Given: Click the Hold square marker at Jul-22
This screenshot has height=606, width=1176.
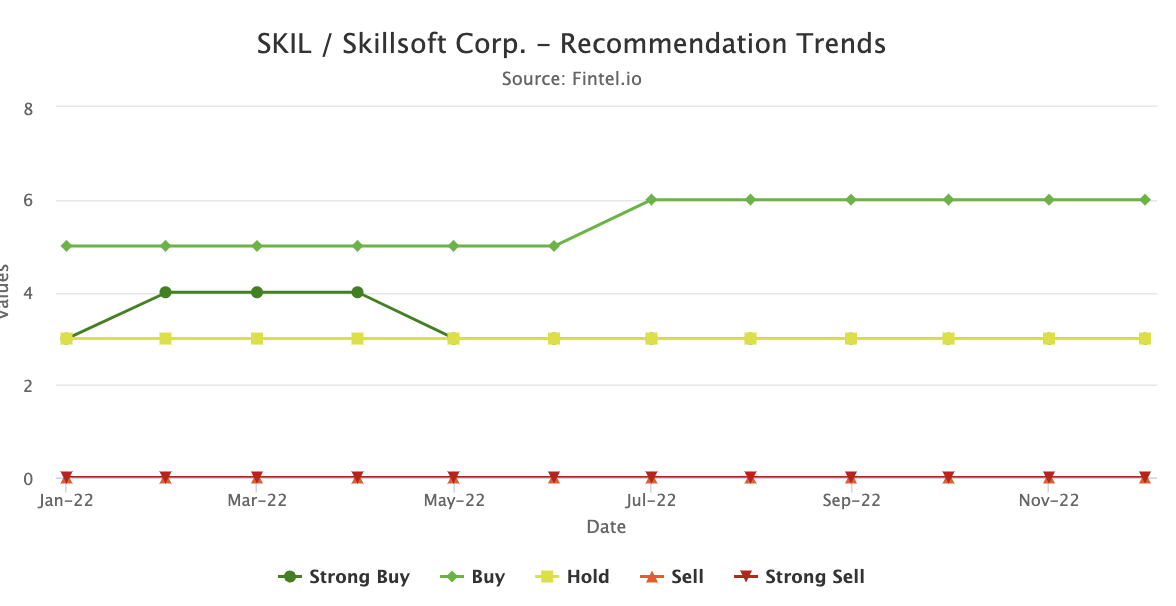Looking at the screenshot, I should click(651, 338).
